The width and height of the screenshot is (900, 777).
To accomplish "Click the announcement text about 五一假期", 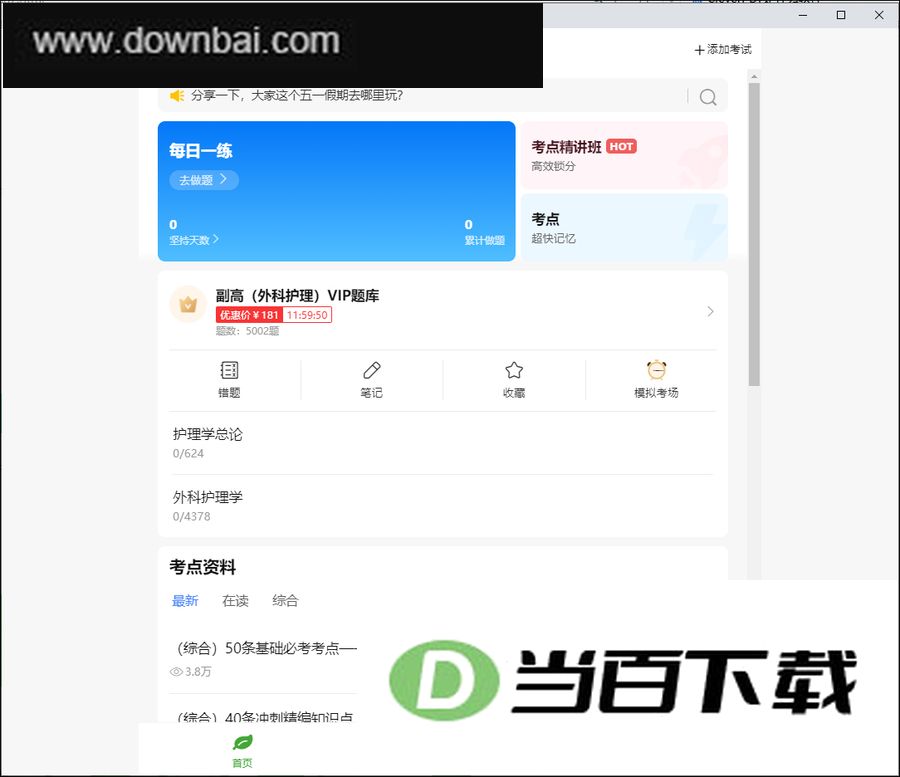I will click(297, 95).
